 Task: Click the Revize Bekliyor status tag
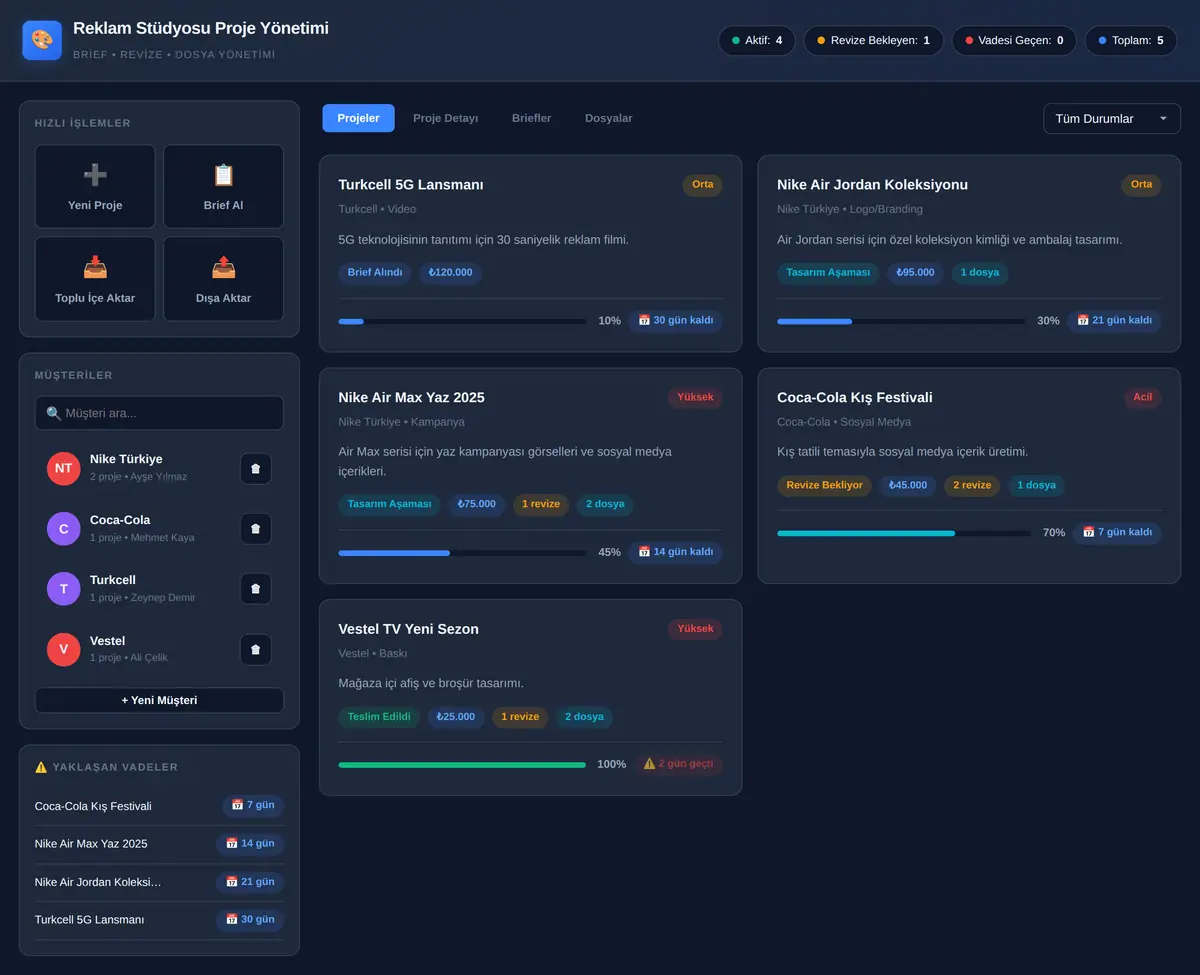point(824,485)
